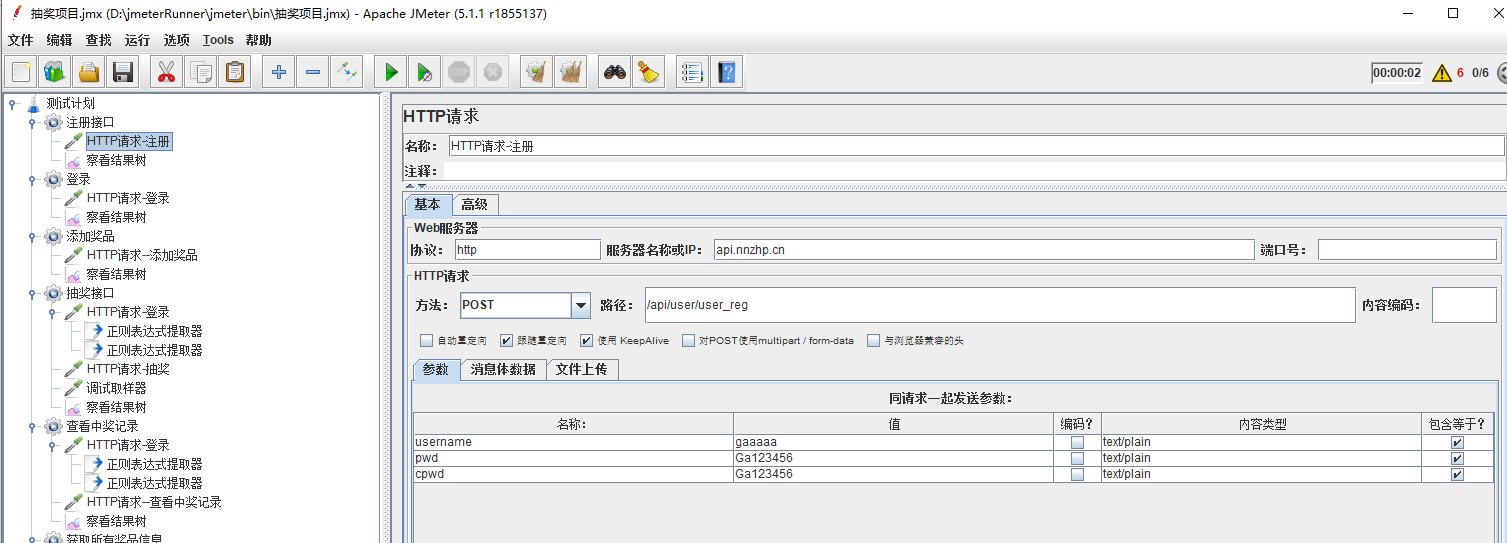The width and height of the screenshot is (1507, 543).
Task: Create a new test plan via toolbar
Action: (x=22, y=72)
